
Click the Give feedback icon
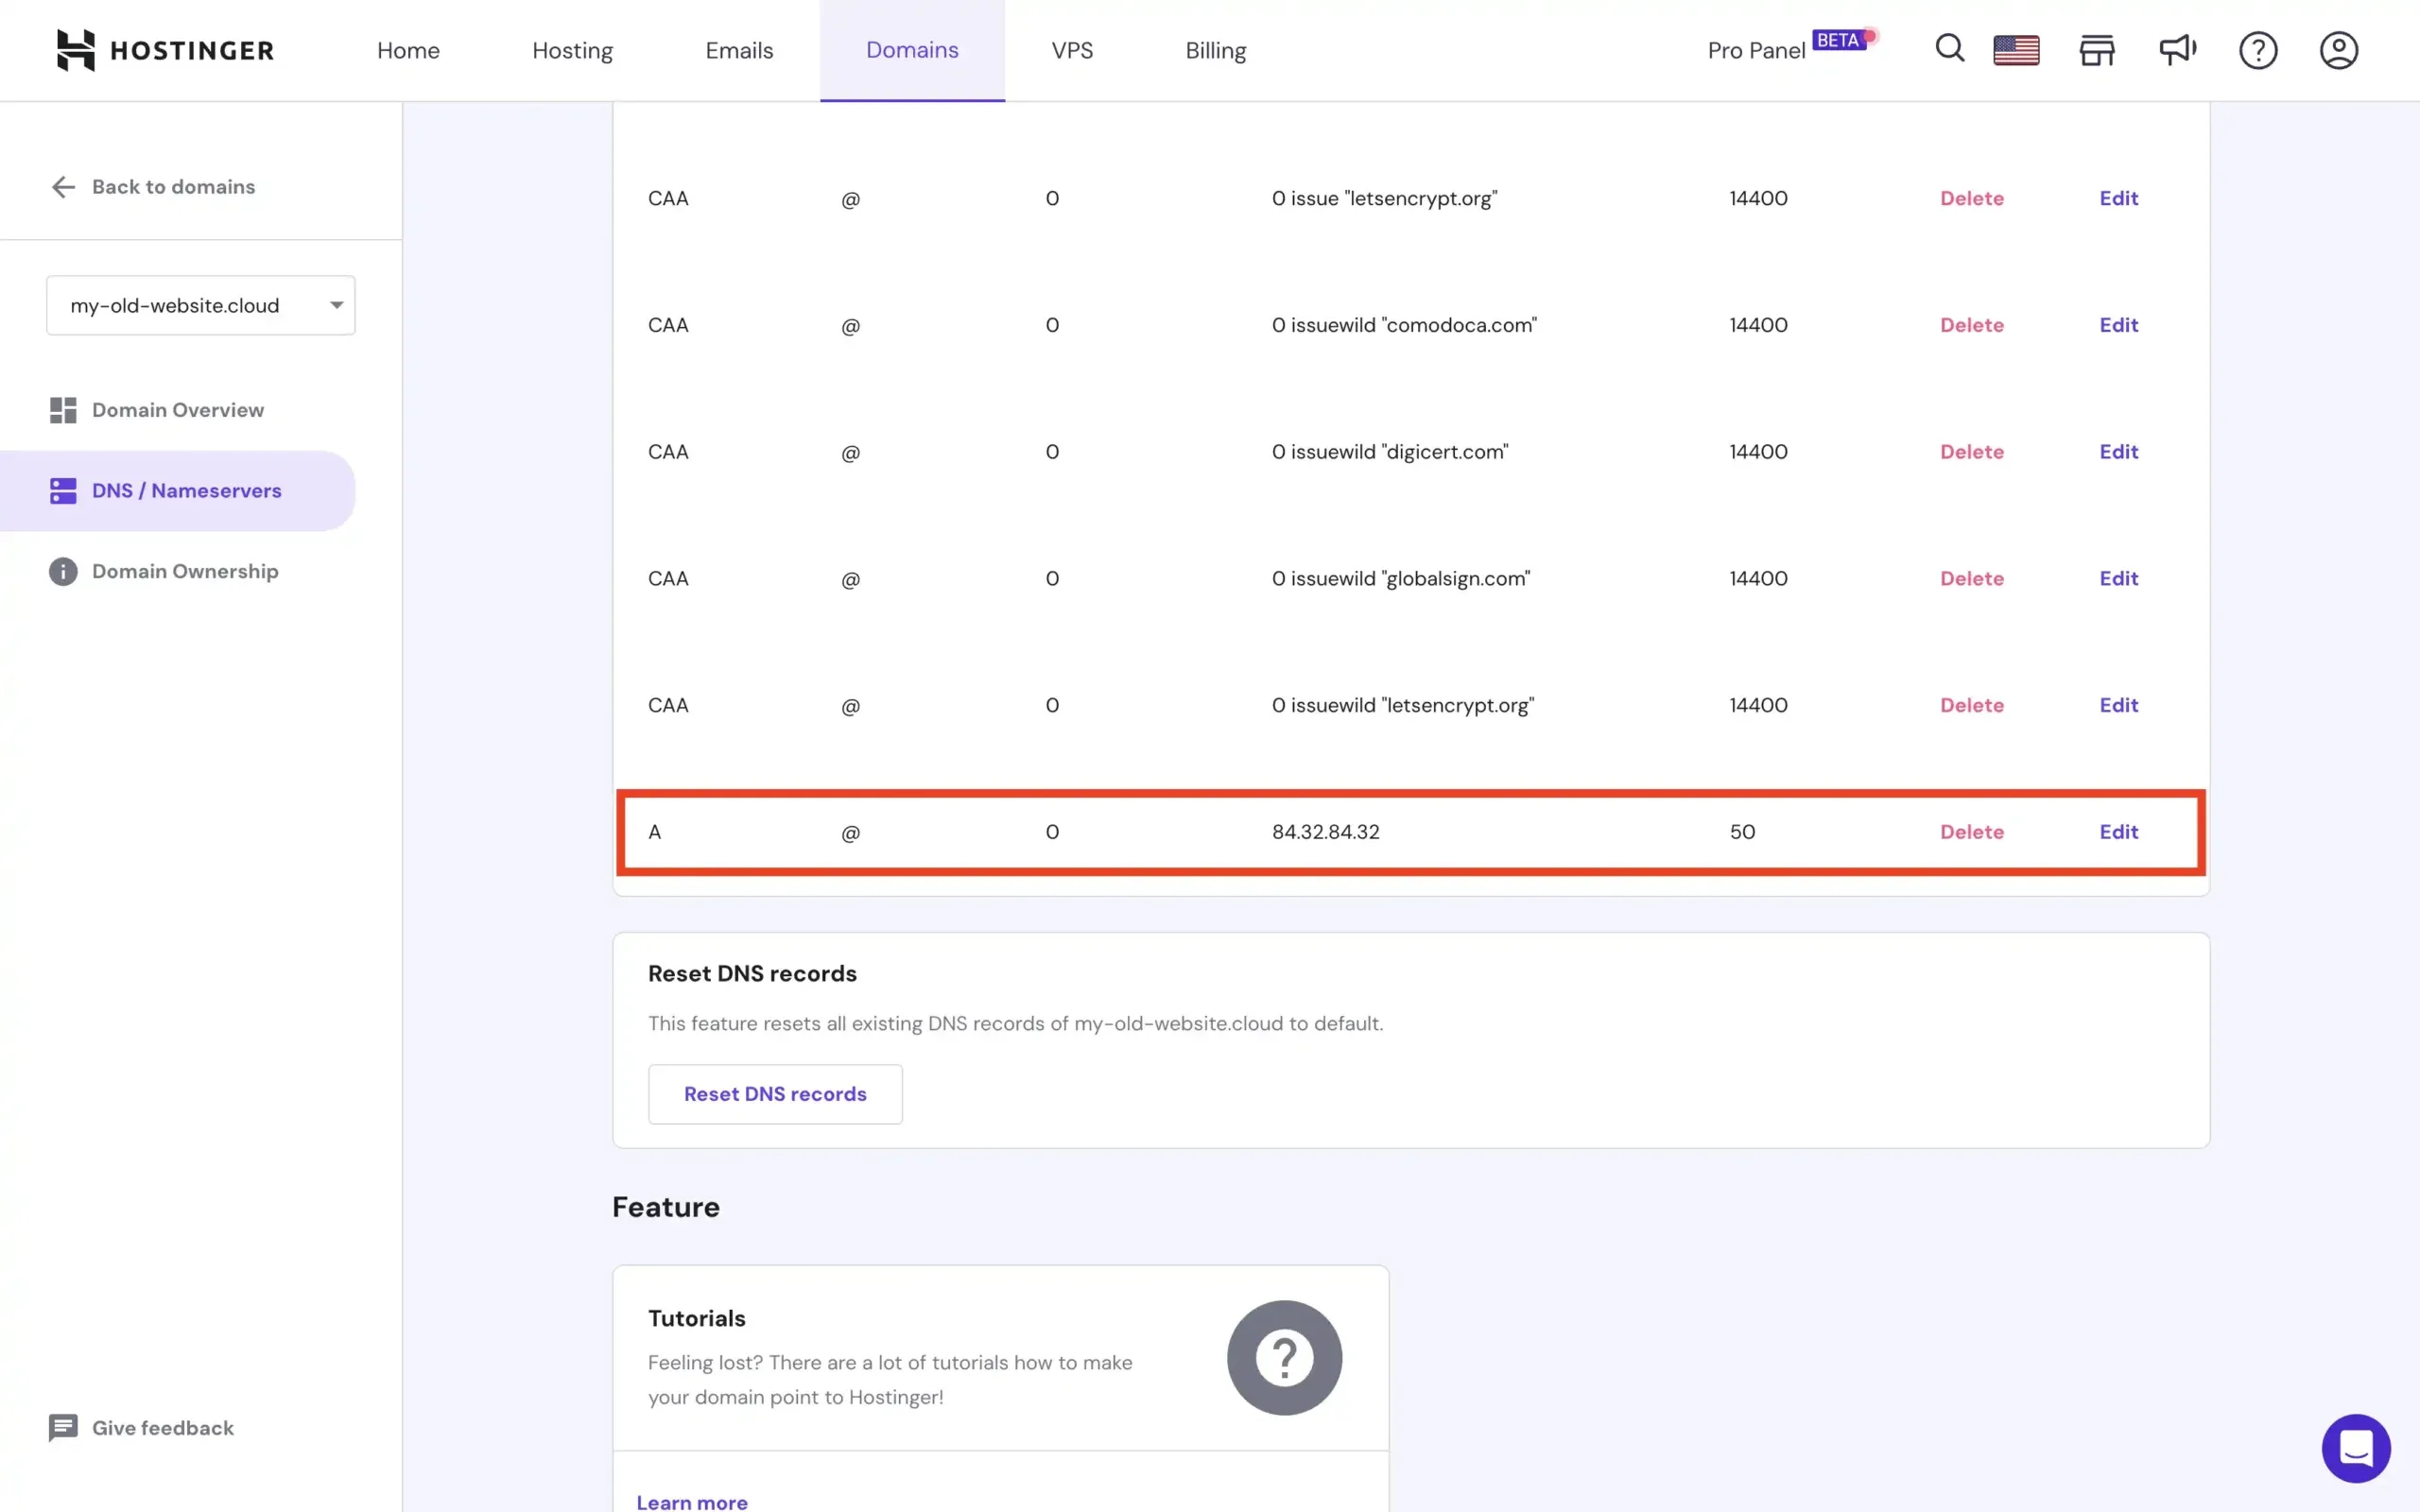[63, 1427]
